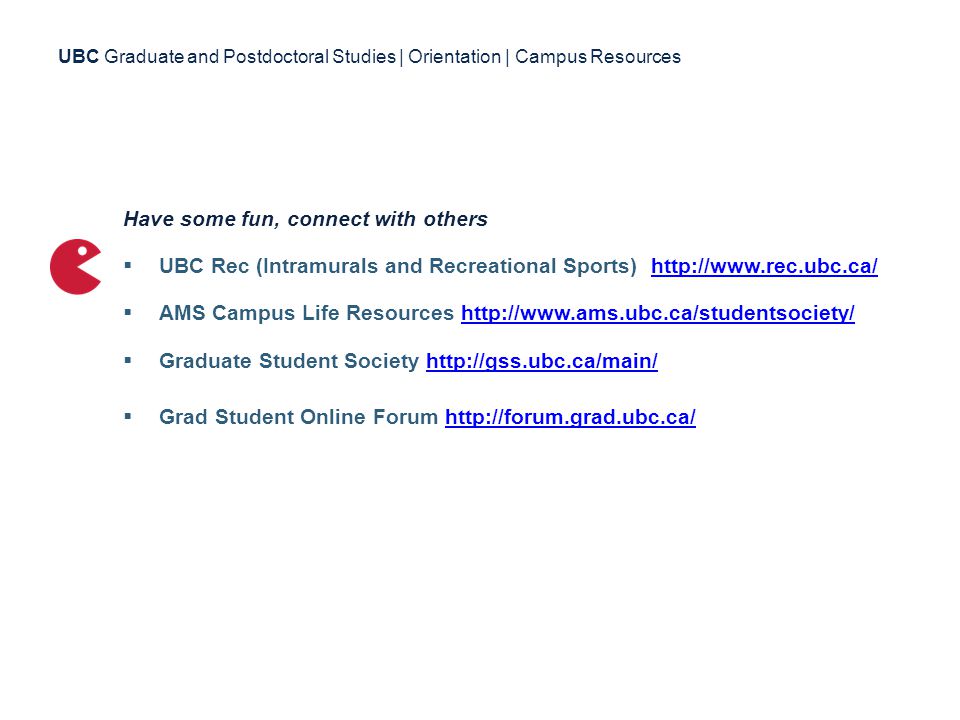
Task: Click the bullet beside AMS Campus Life
Action: point(128,312)
